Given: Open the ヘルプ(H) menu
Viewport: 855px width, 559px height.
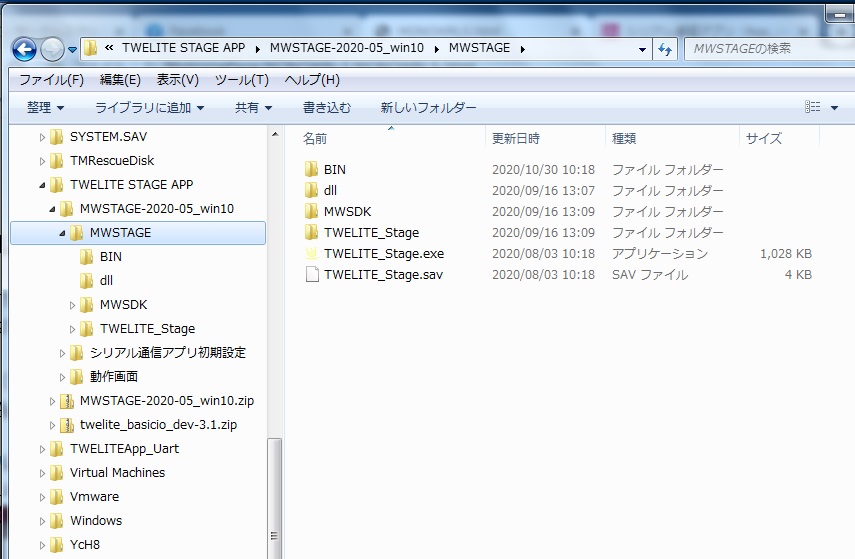Looking at the screenshot, I should tap(312, 80).
